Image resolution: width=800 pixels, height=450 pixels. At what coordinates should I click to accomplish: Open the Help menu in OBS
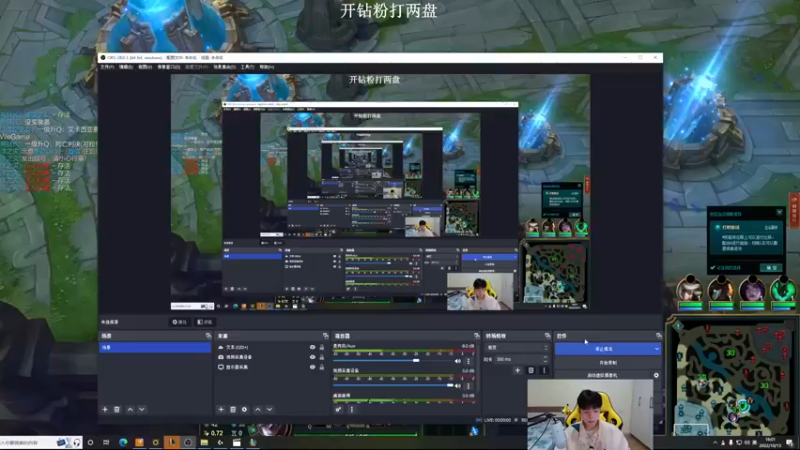267,67
